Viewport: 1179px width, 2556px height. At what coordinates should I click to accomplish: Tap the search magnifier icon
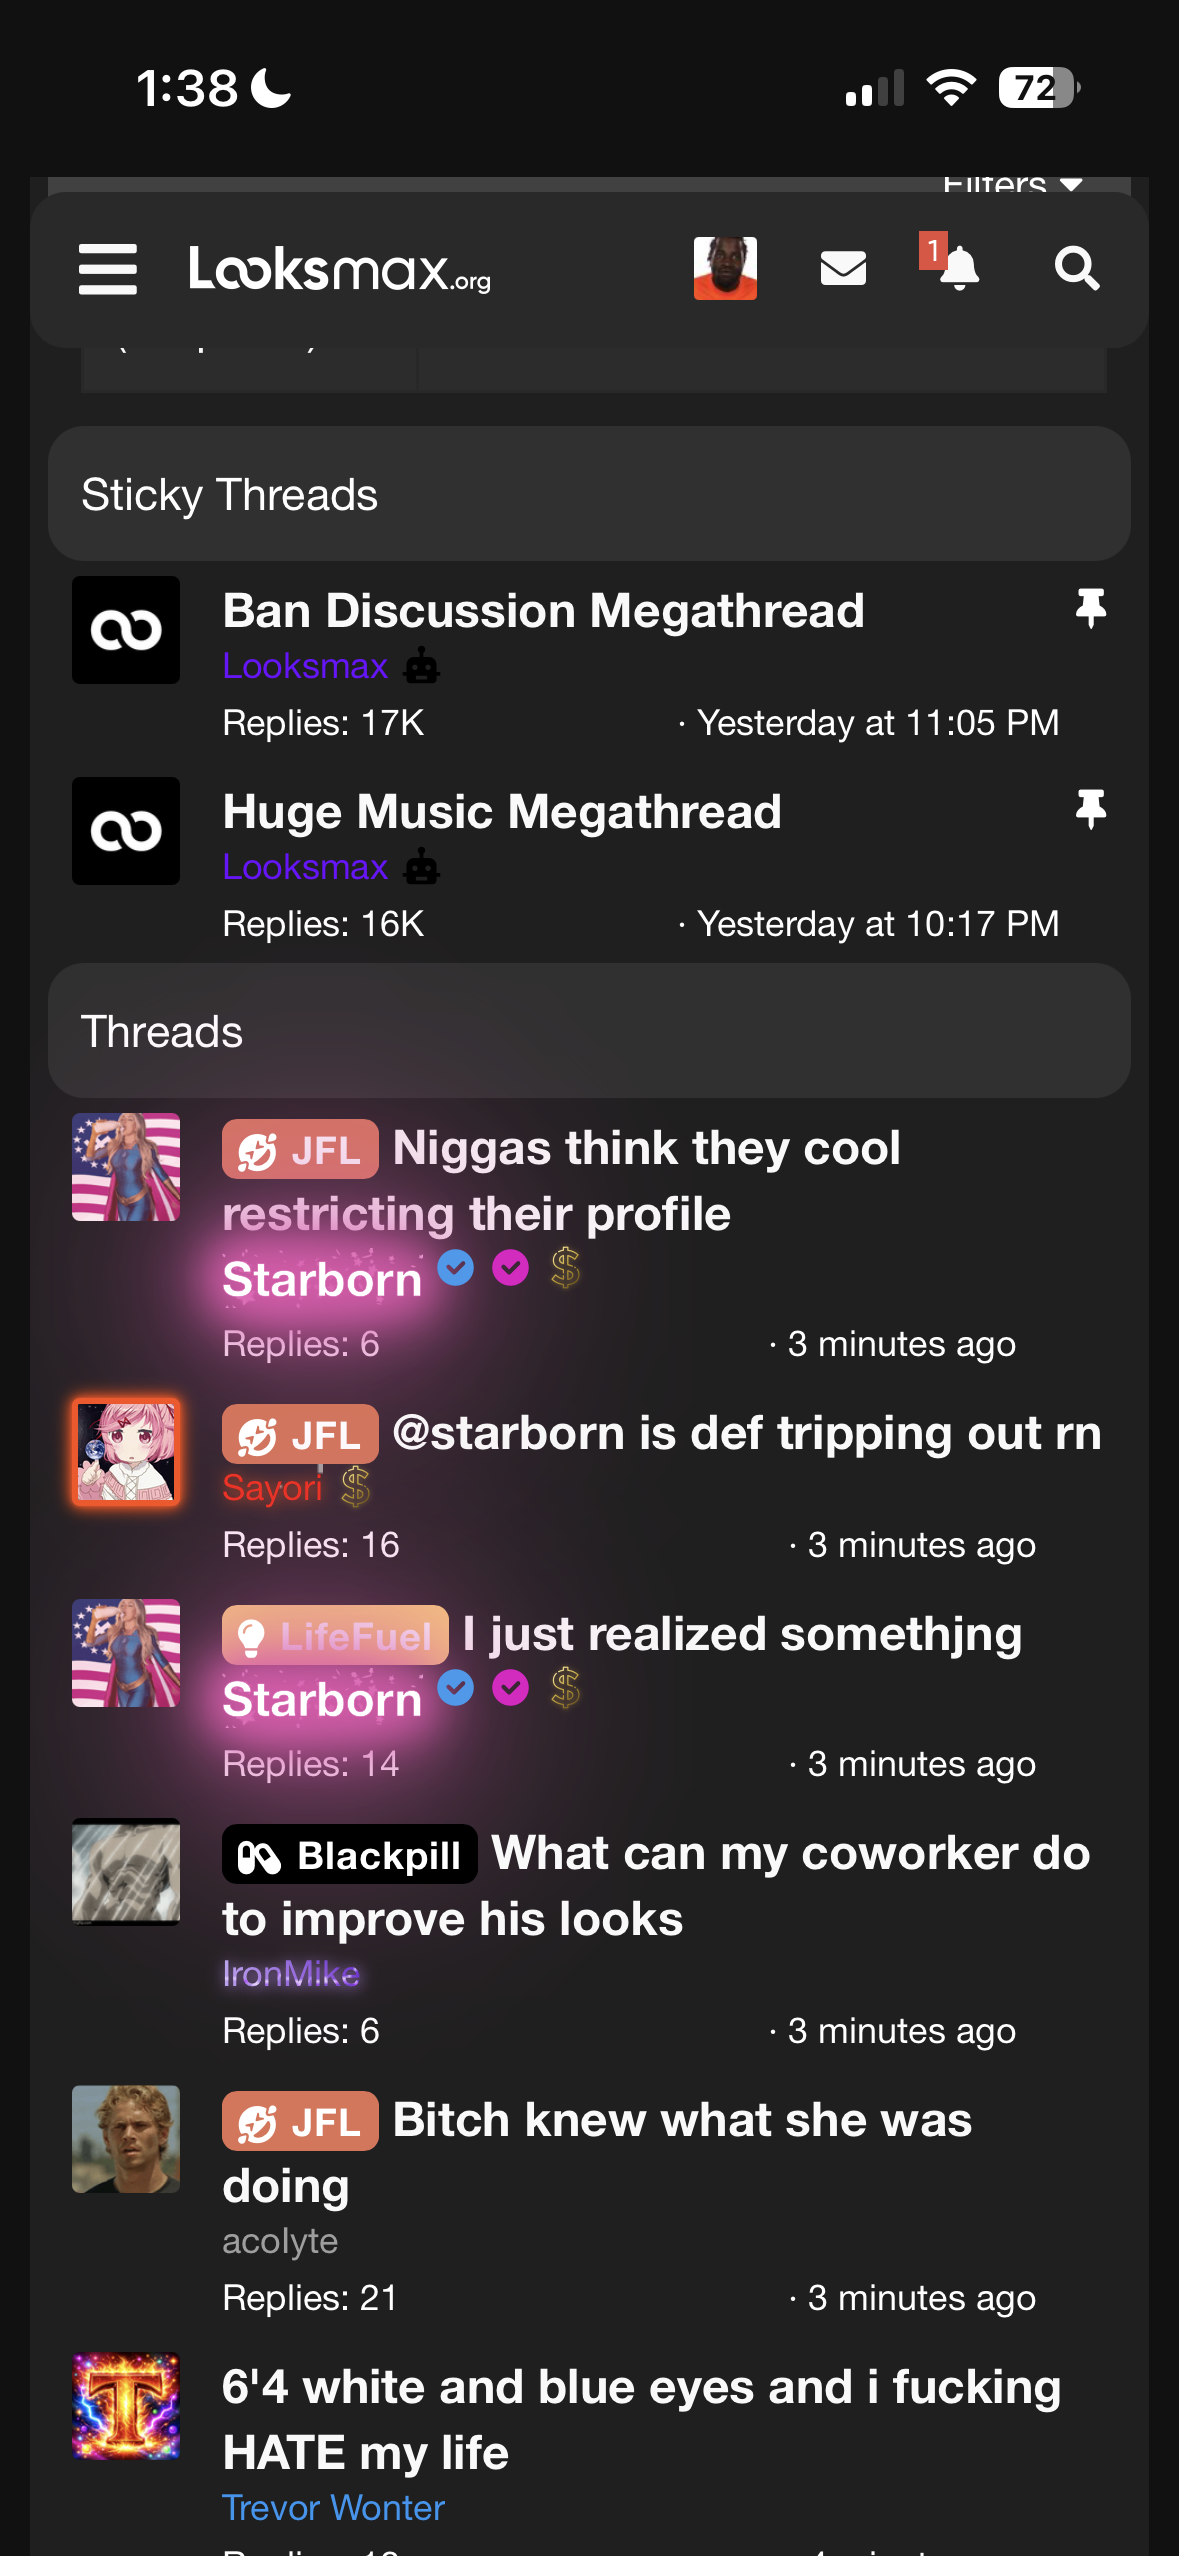point(1076,269)
